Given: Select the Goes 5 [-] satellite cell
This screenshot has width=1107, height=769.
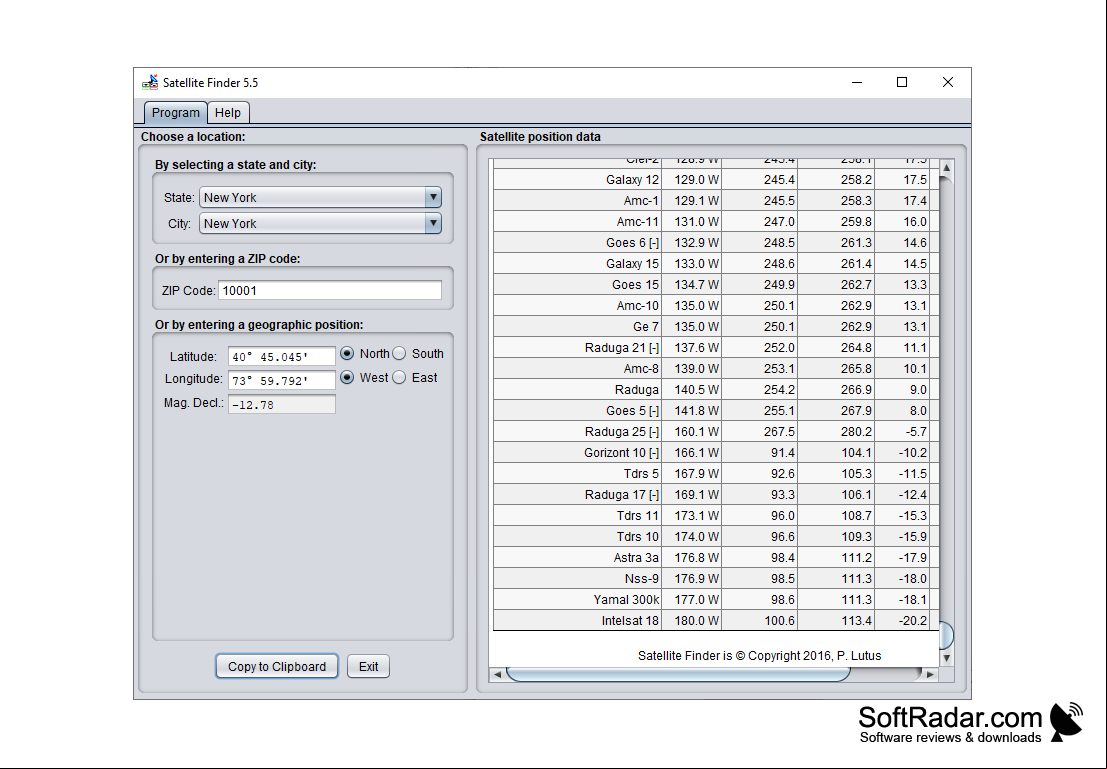Looking at the screenshot, I should 578,411.
